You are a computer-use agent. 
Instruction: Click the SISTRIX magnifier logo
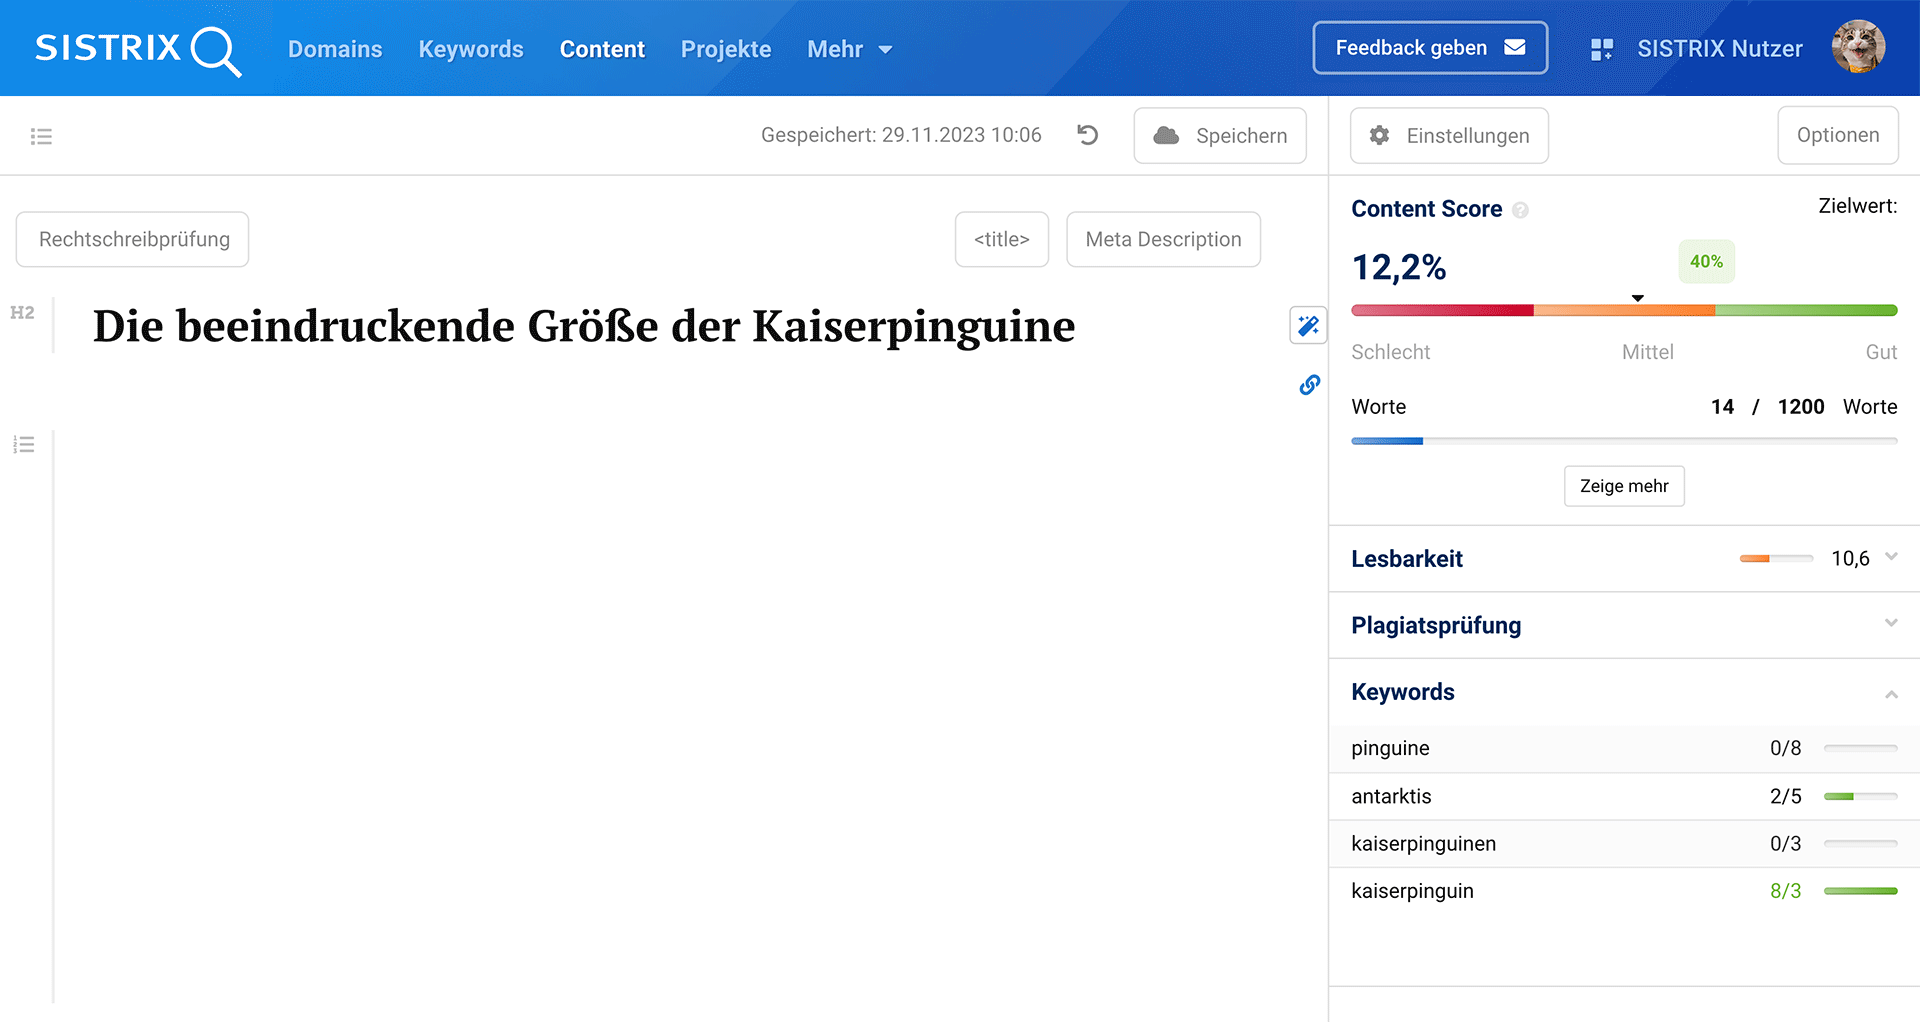[138, 49]
